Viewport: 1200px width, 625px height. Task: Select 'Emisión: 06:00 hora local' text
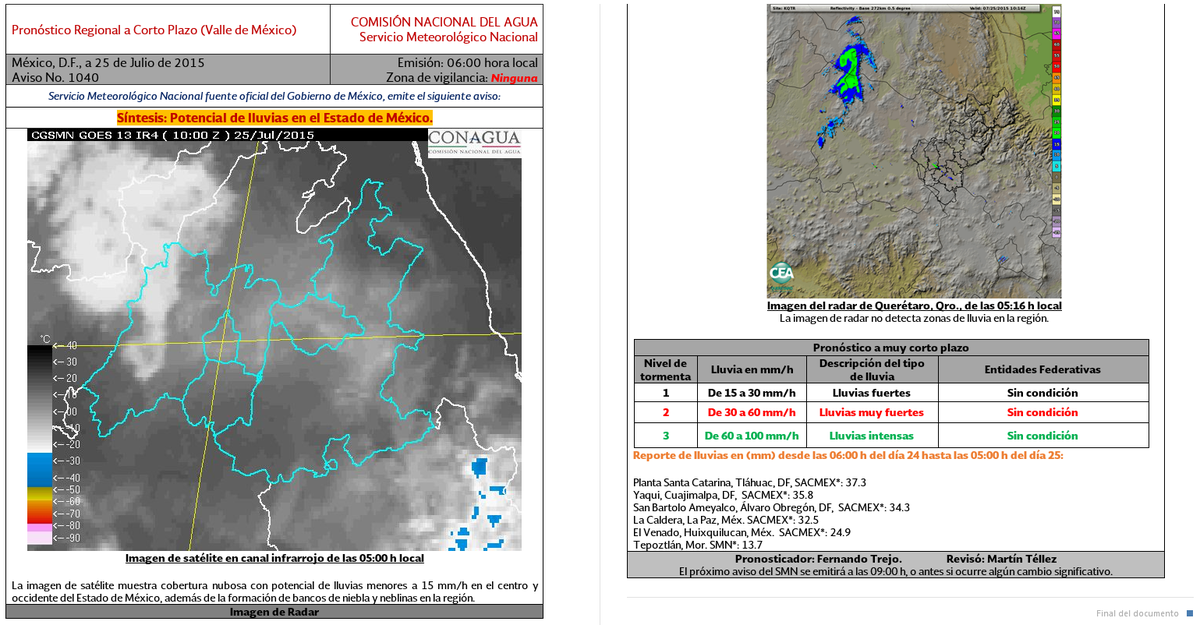point(467,62)
